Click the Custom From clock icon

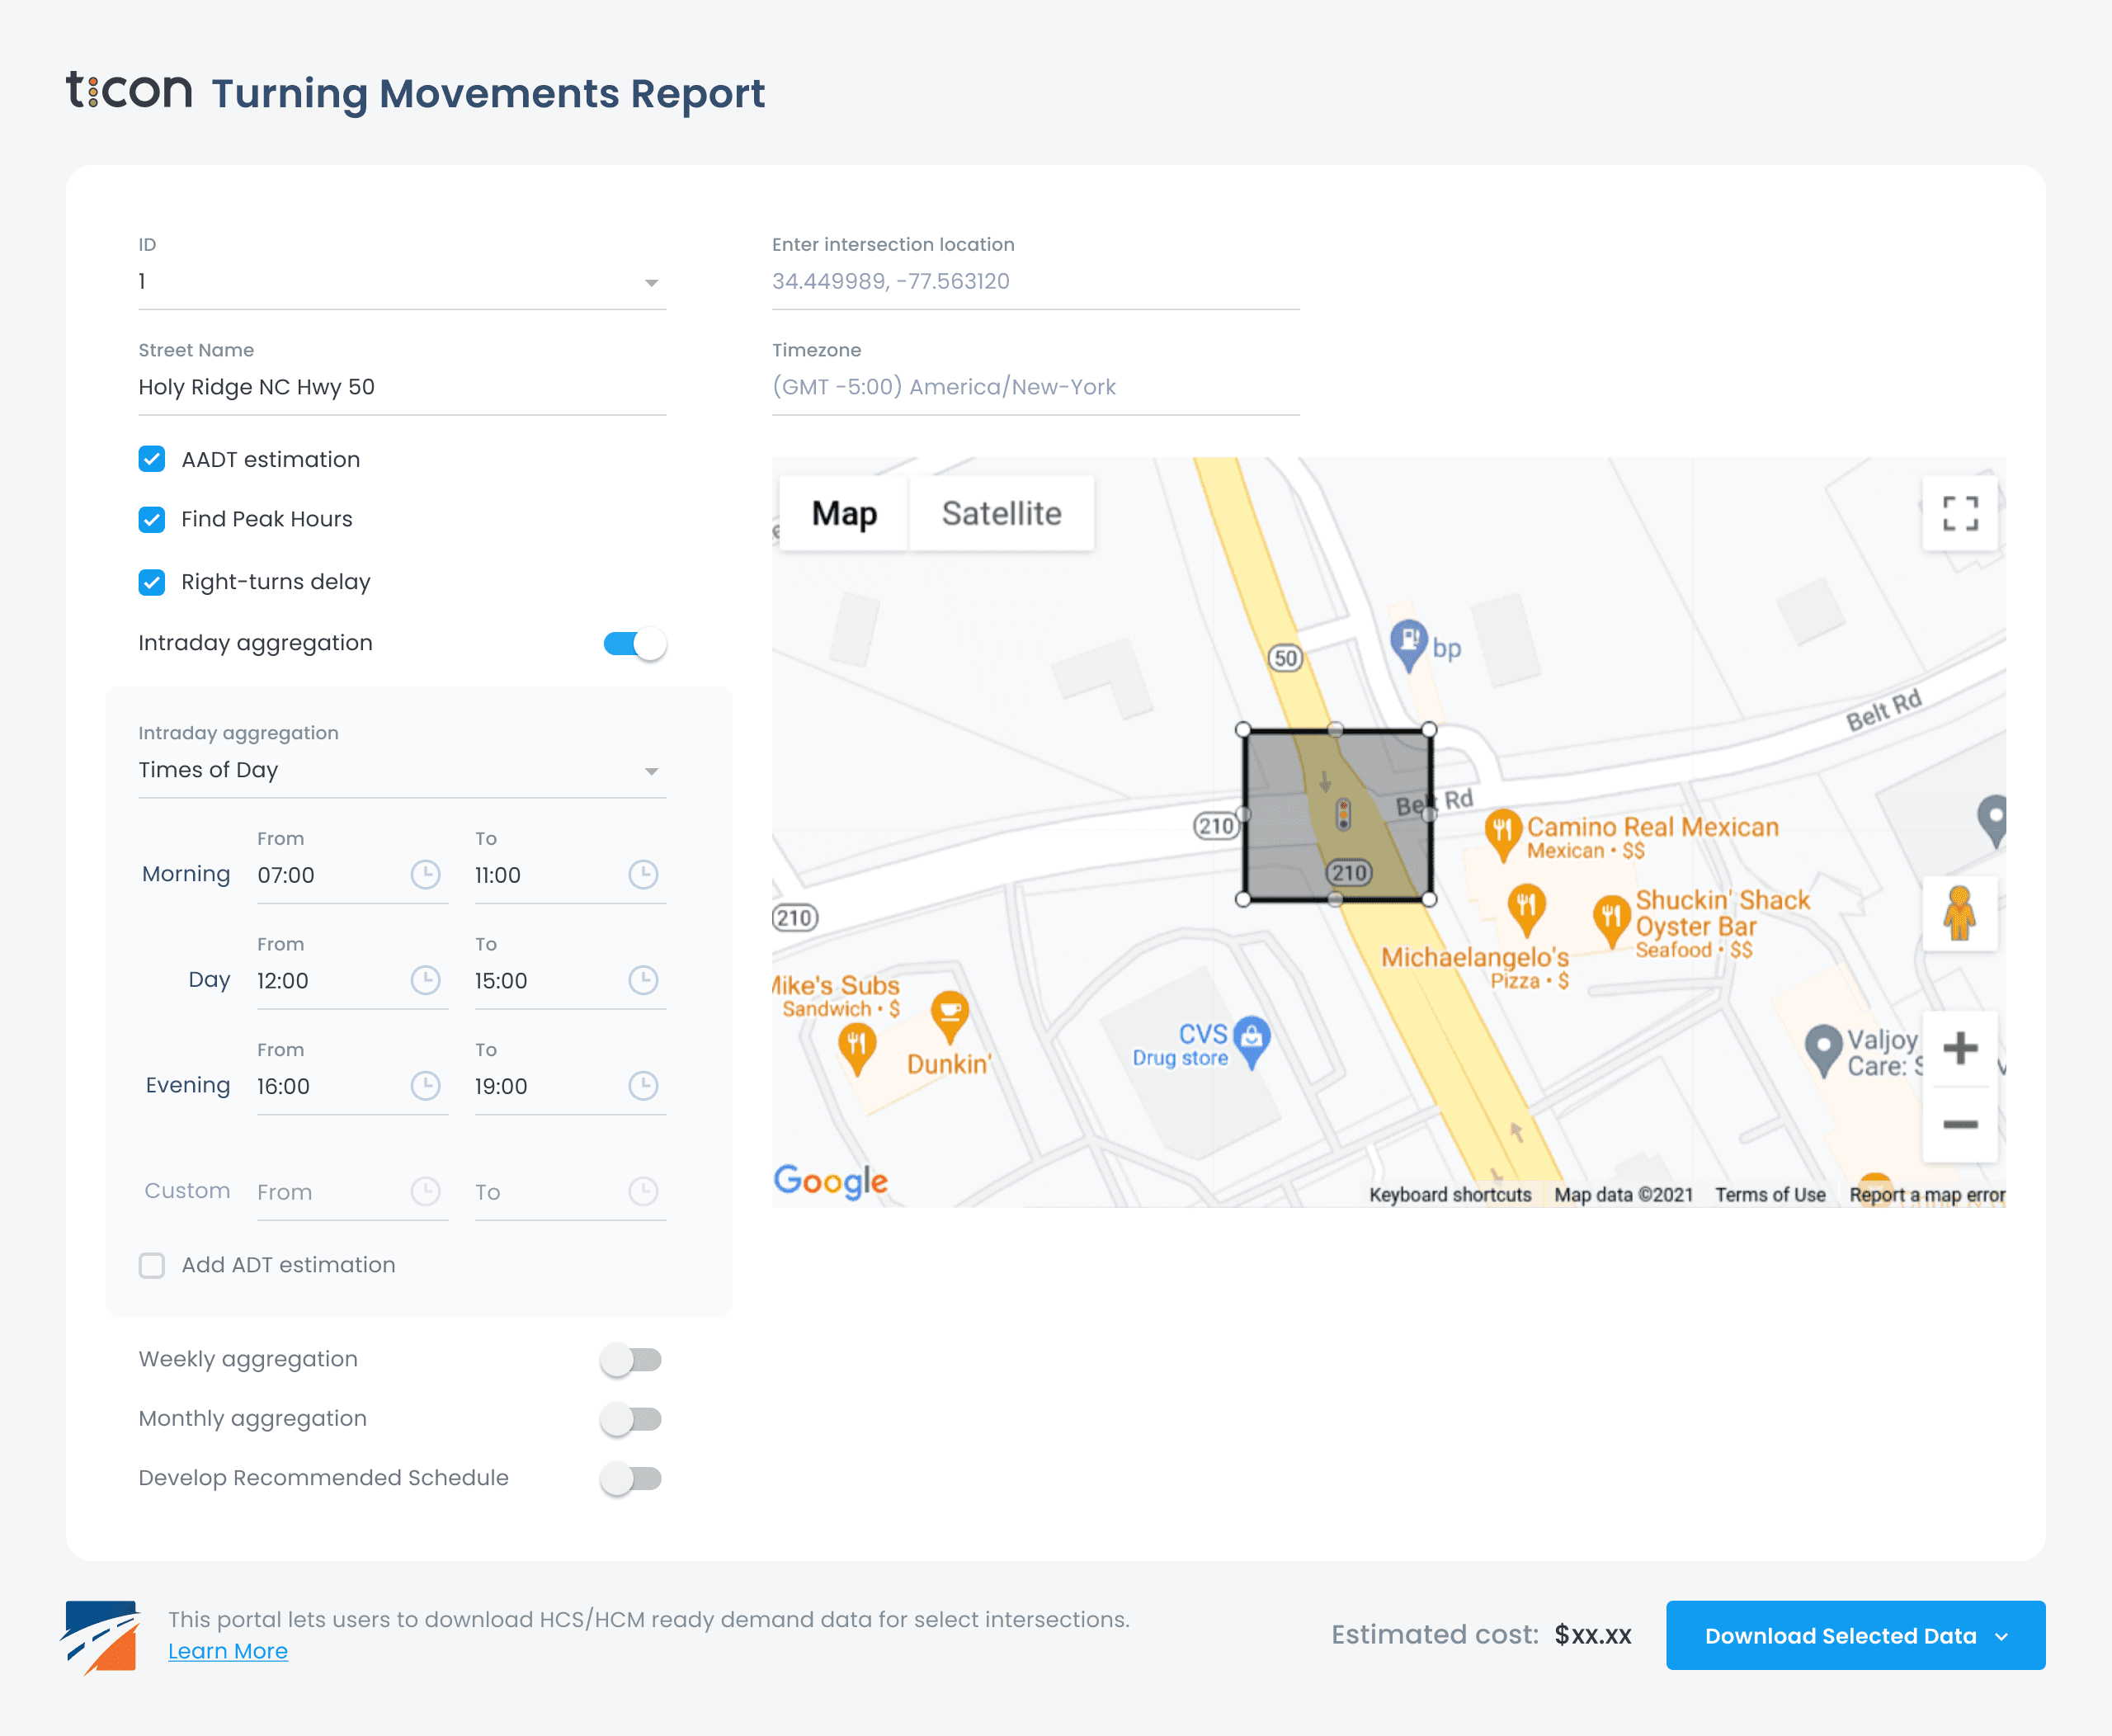426,1191
